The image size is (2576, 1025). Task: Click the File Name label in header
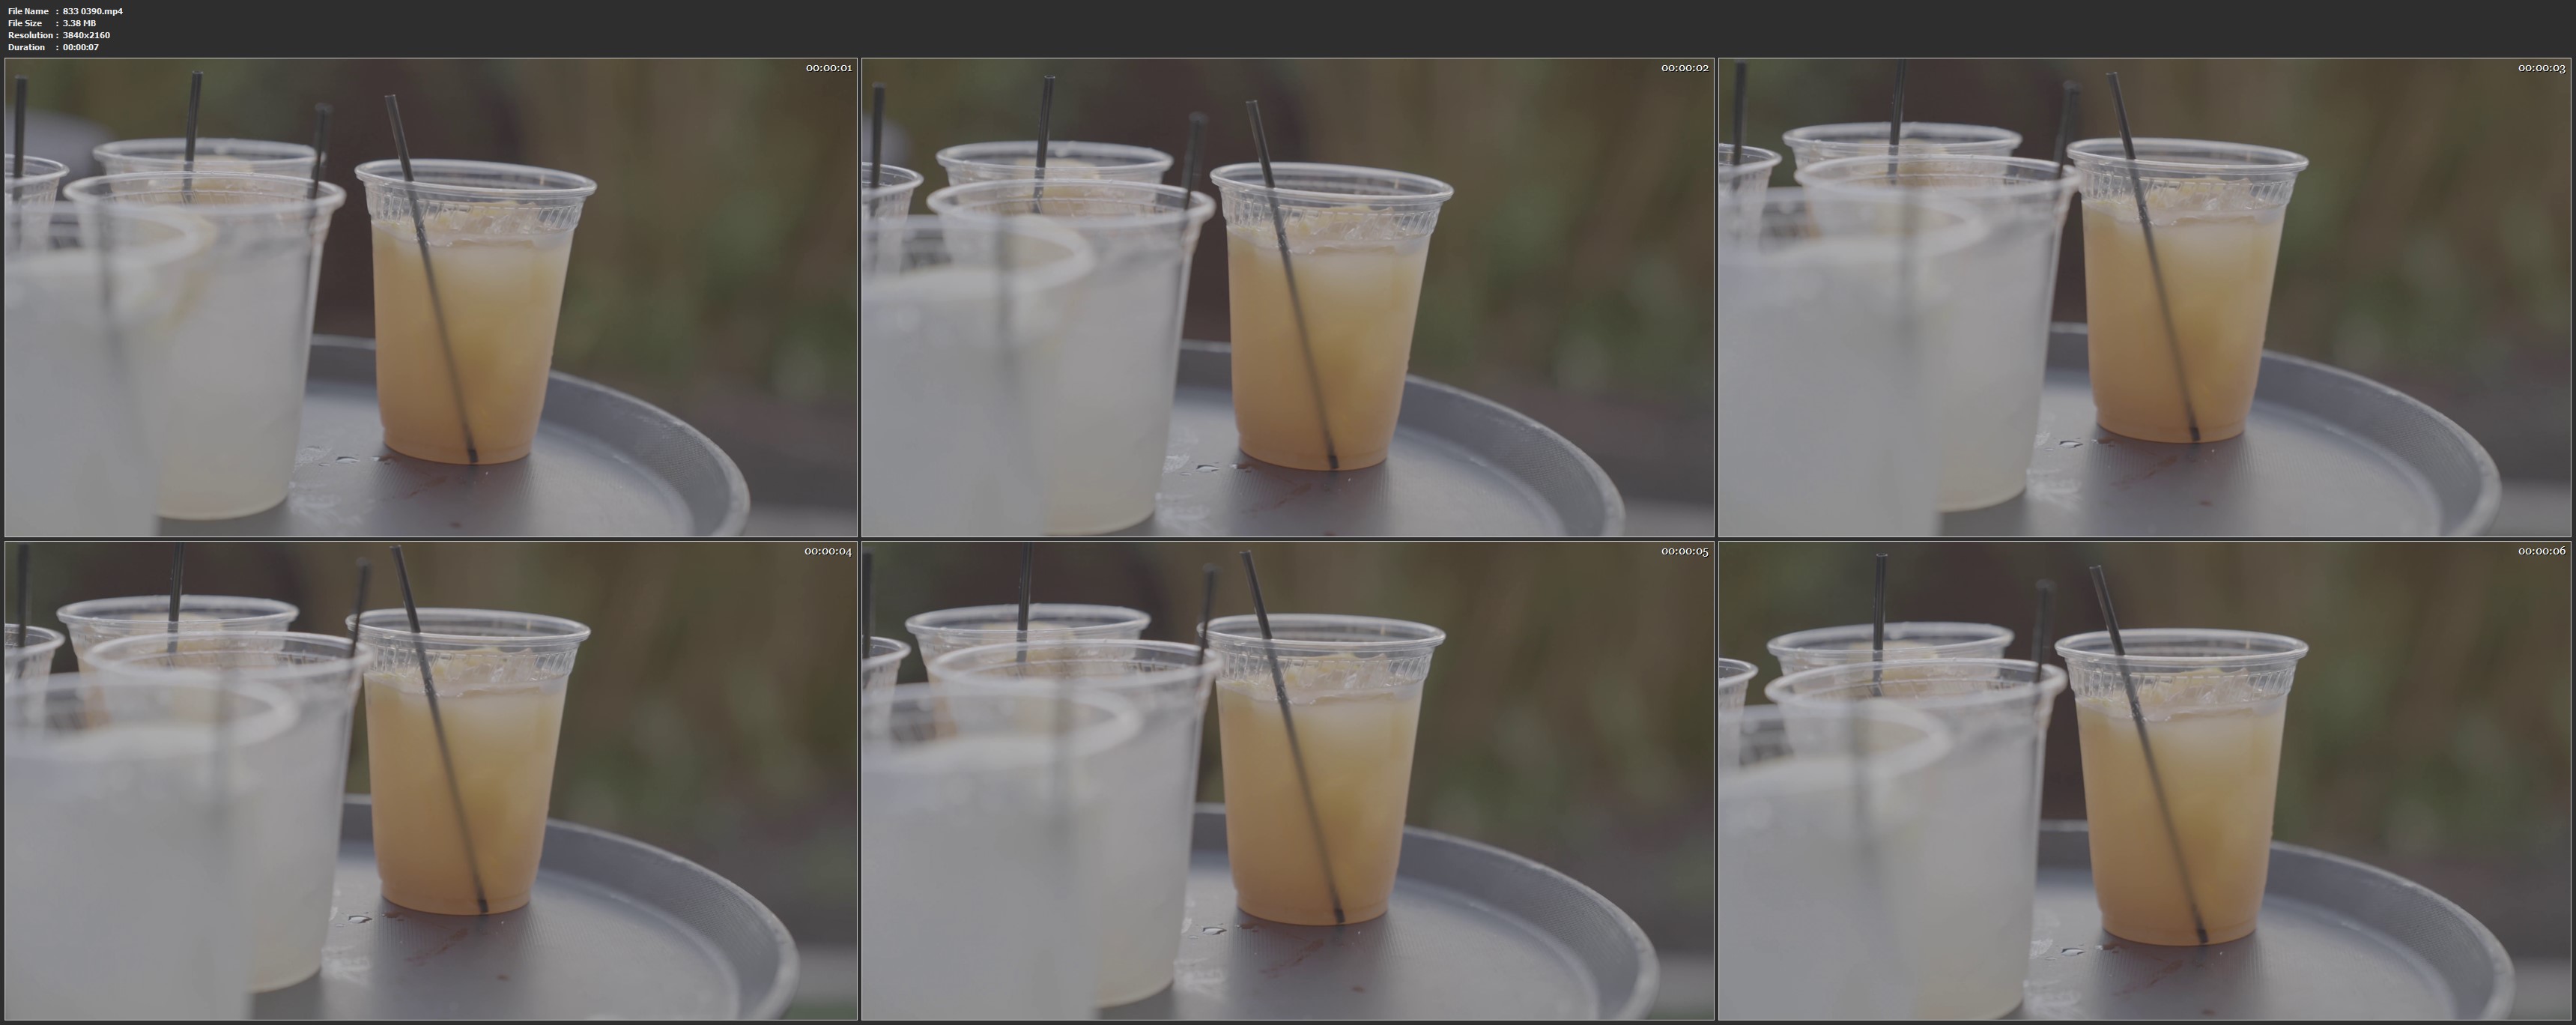pyautogui.click(x=28, y=11)
